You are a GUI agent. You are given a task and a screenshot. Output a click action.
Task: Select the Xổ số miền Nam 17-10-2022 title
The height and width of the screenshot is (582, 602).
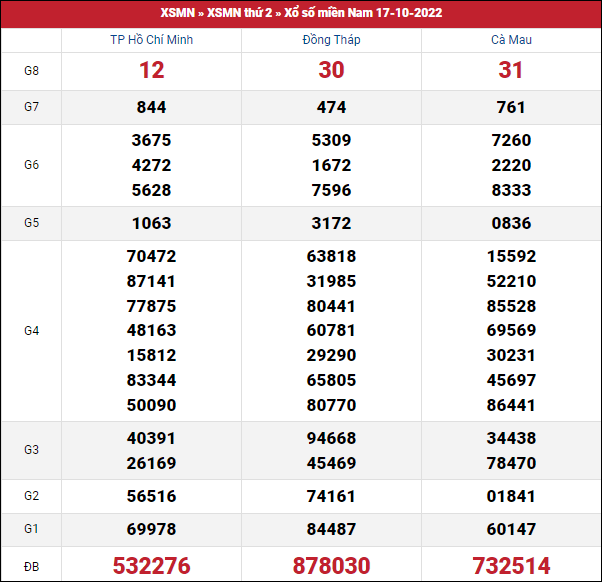(364, 13)
